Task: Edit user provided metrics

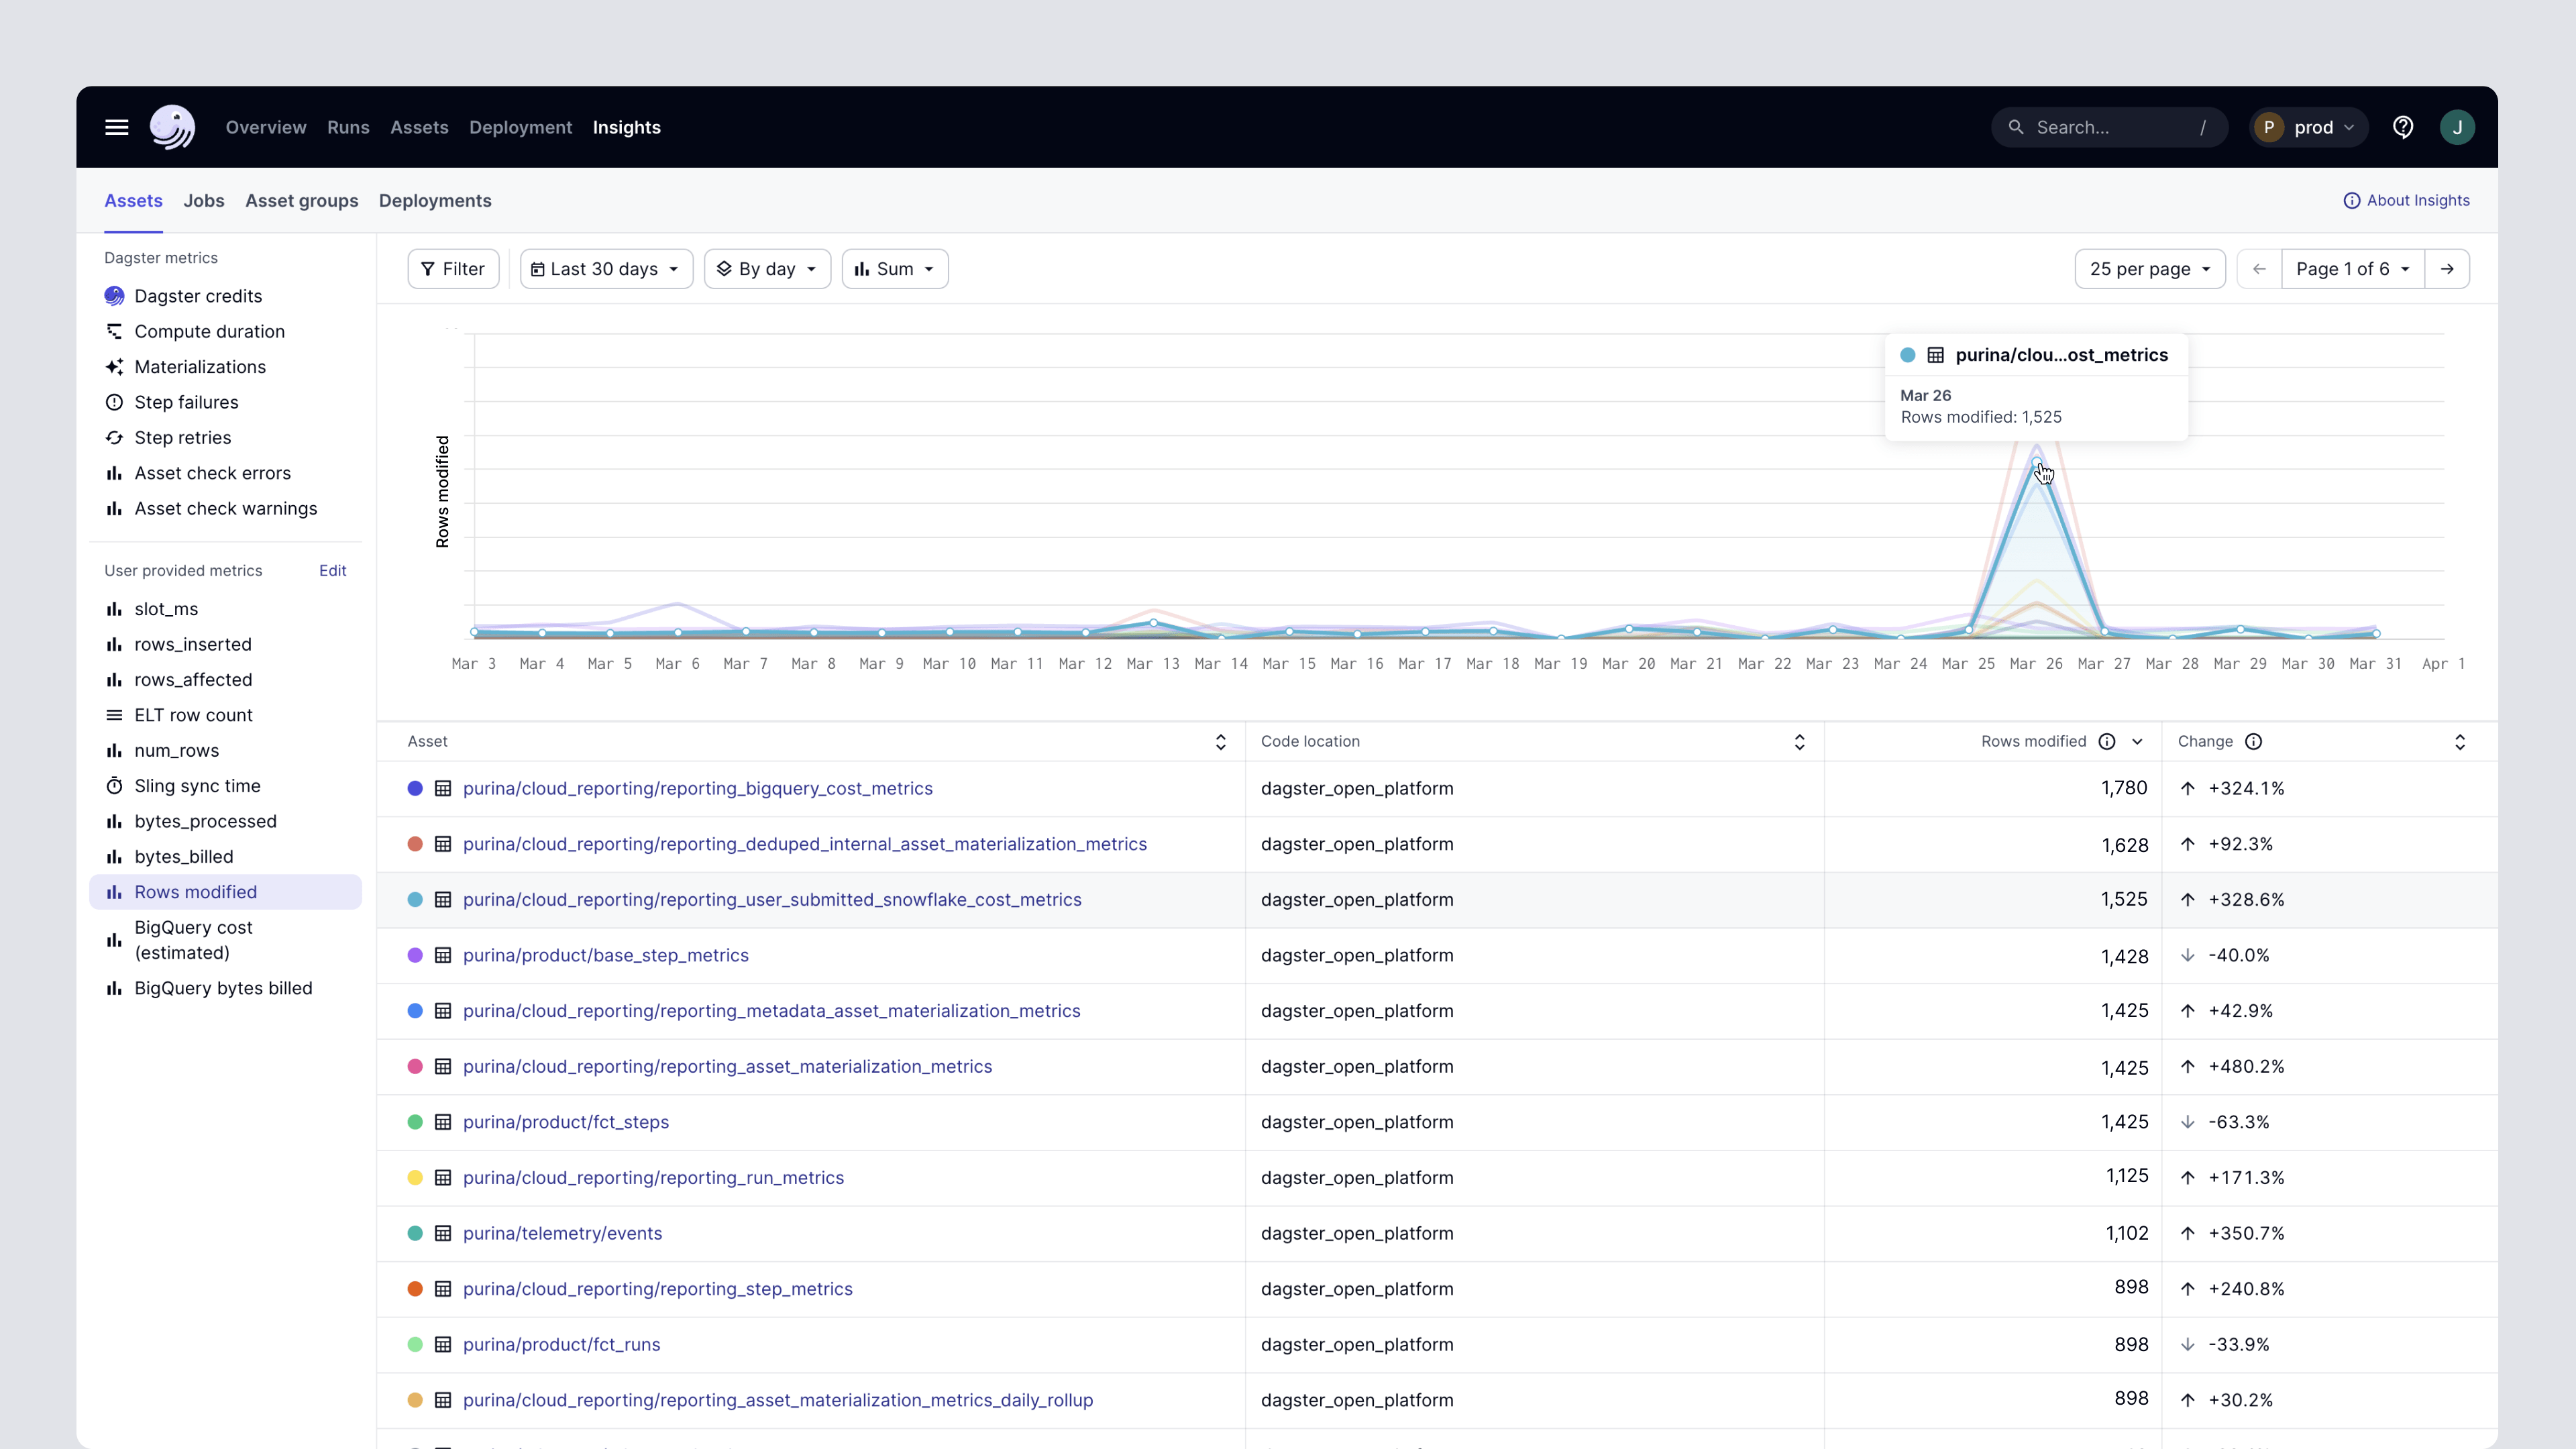Action: (x=333, y=570)
